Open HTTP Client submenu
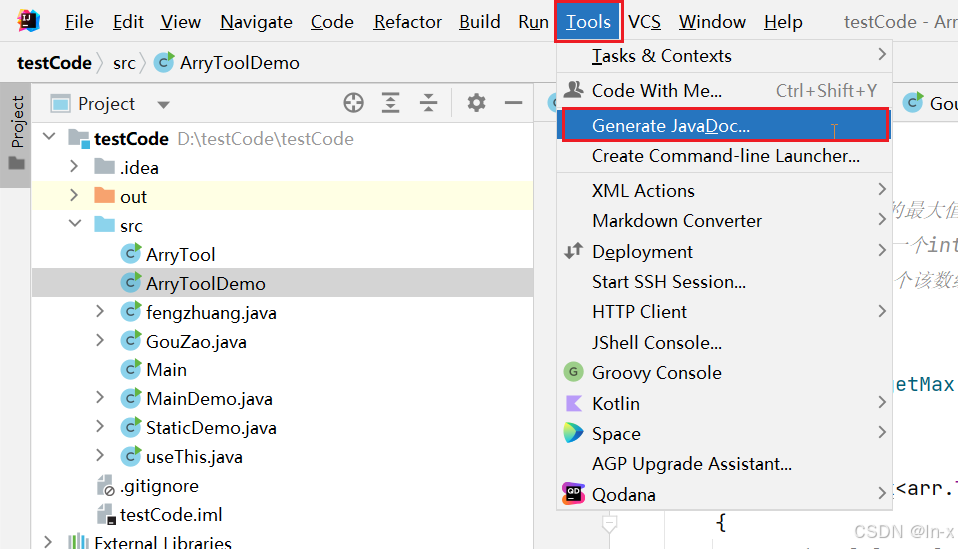The width and height of the screenshot is (958, 549). tap(725, 311)
